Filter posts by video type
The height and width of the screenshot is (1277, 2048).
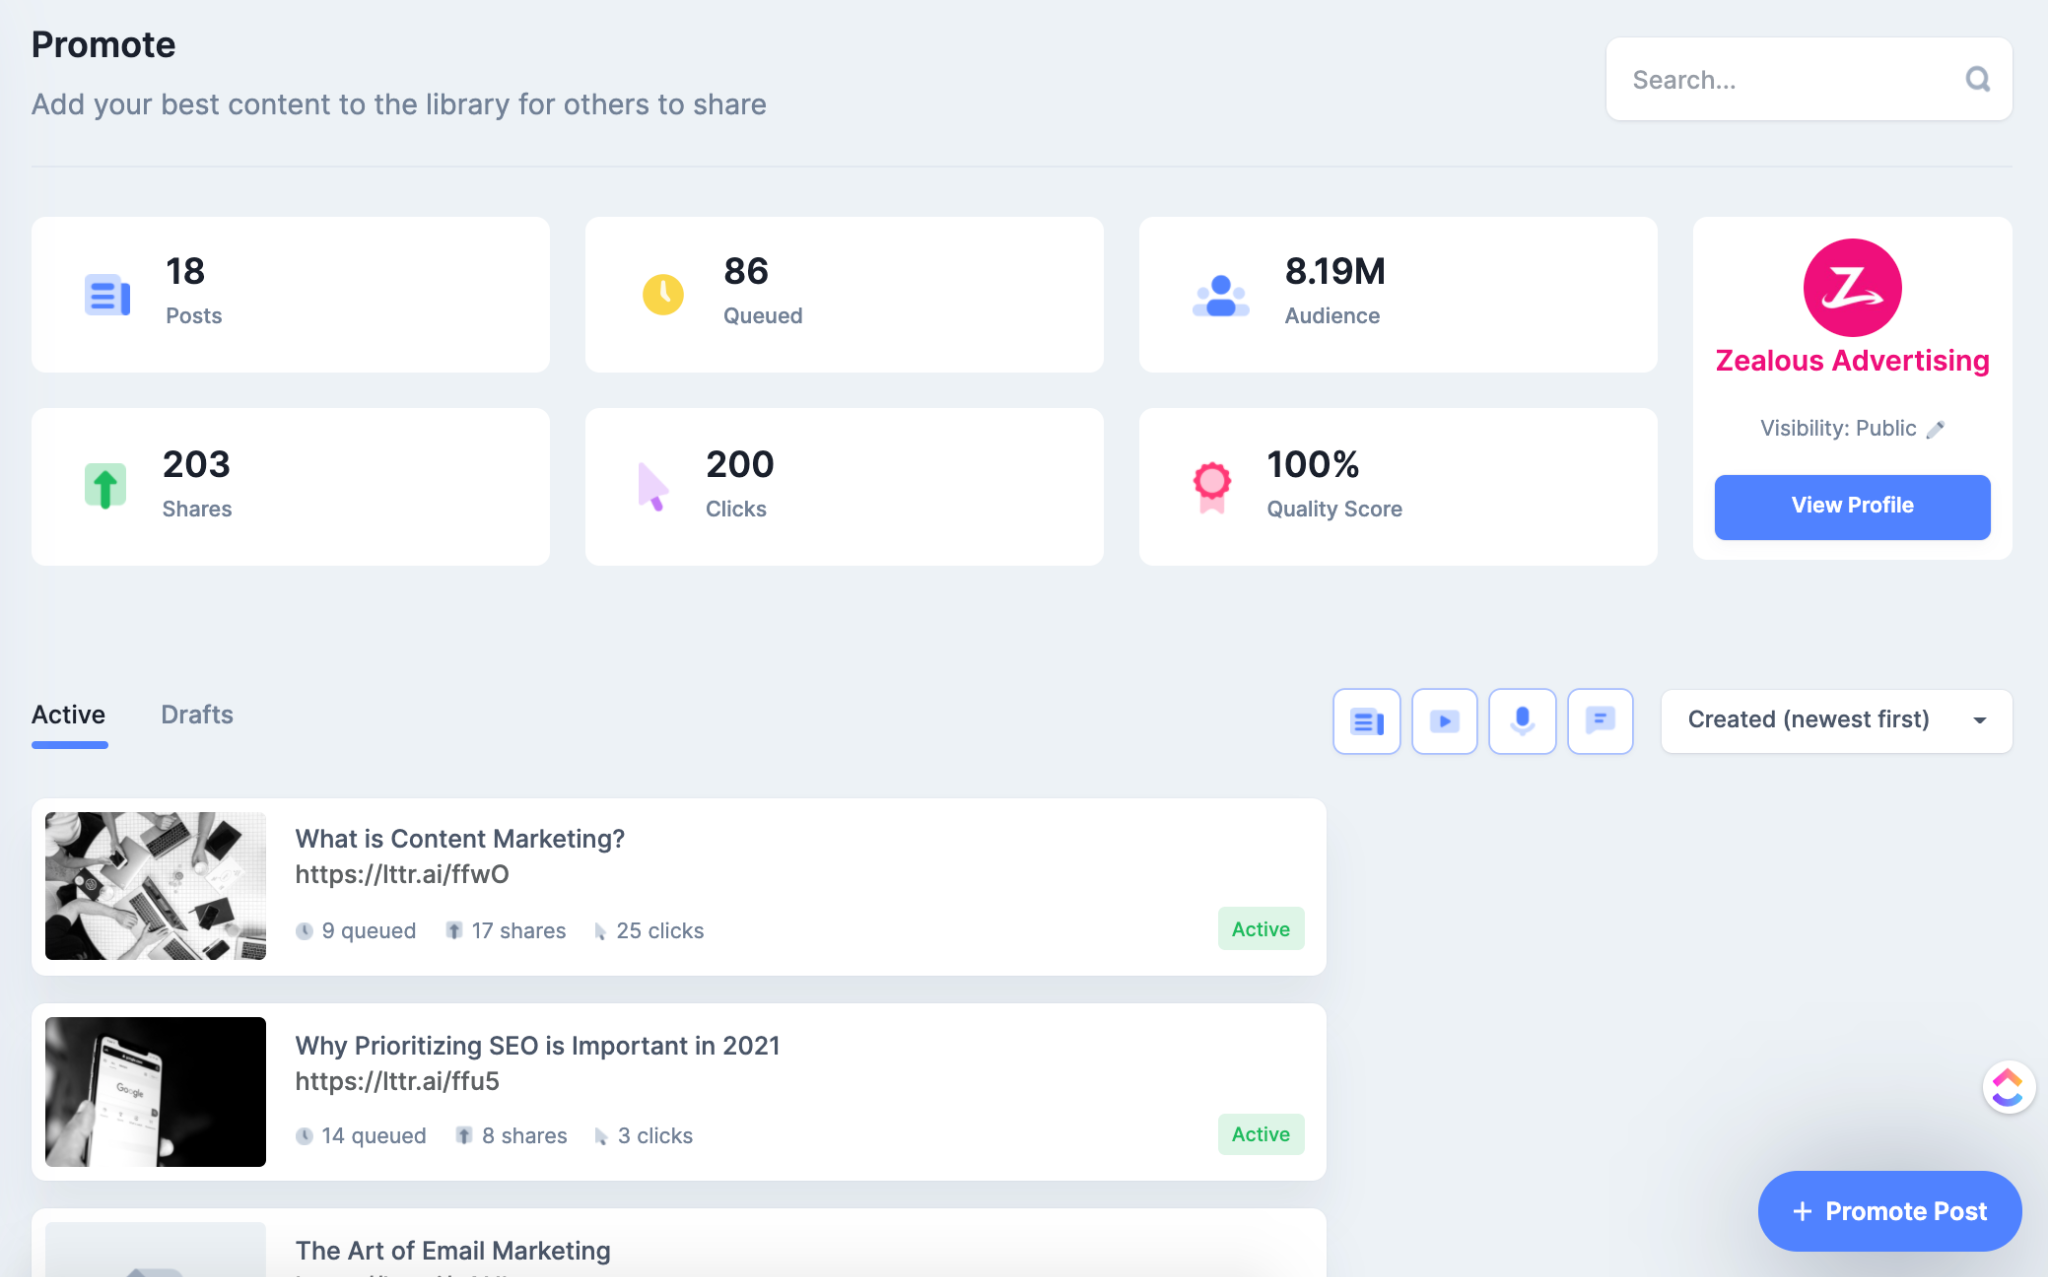pyautogui.click(x=1444, y=721)
